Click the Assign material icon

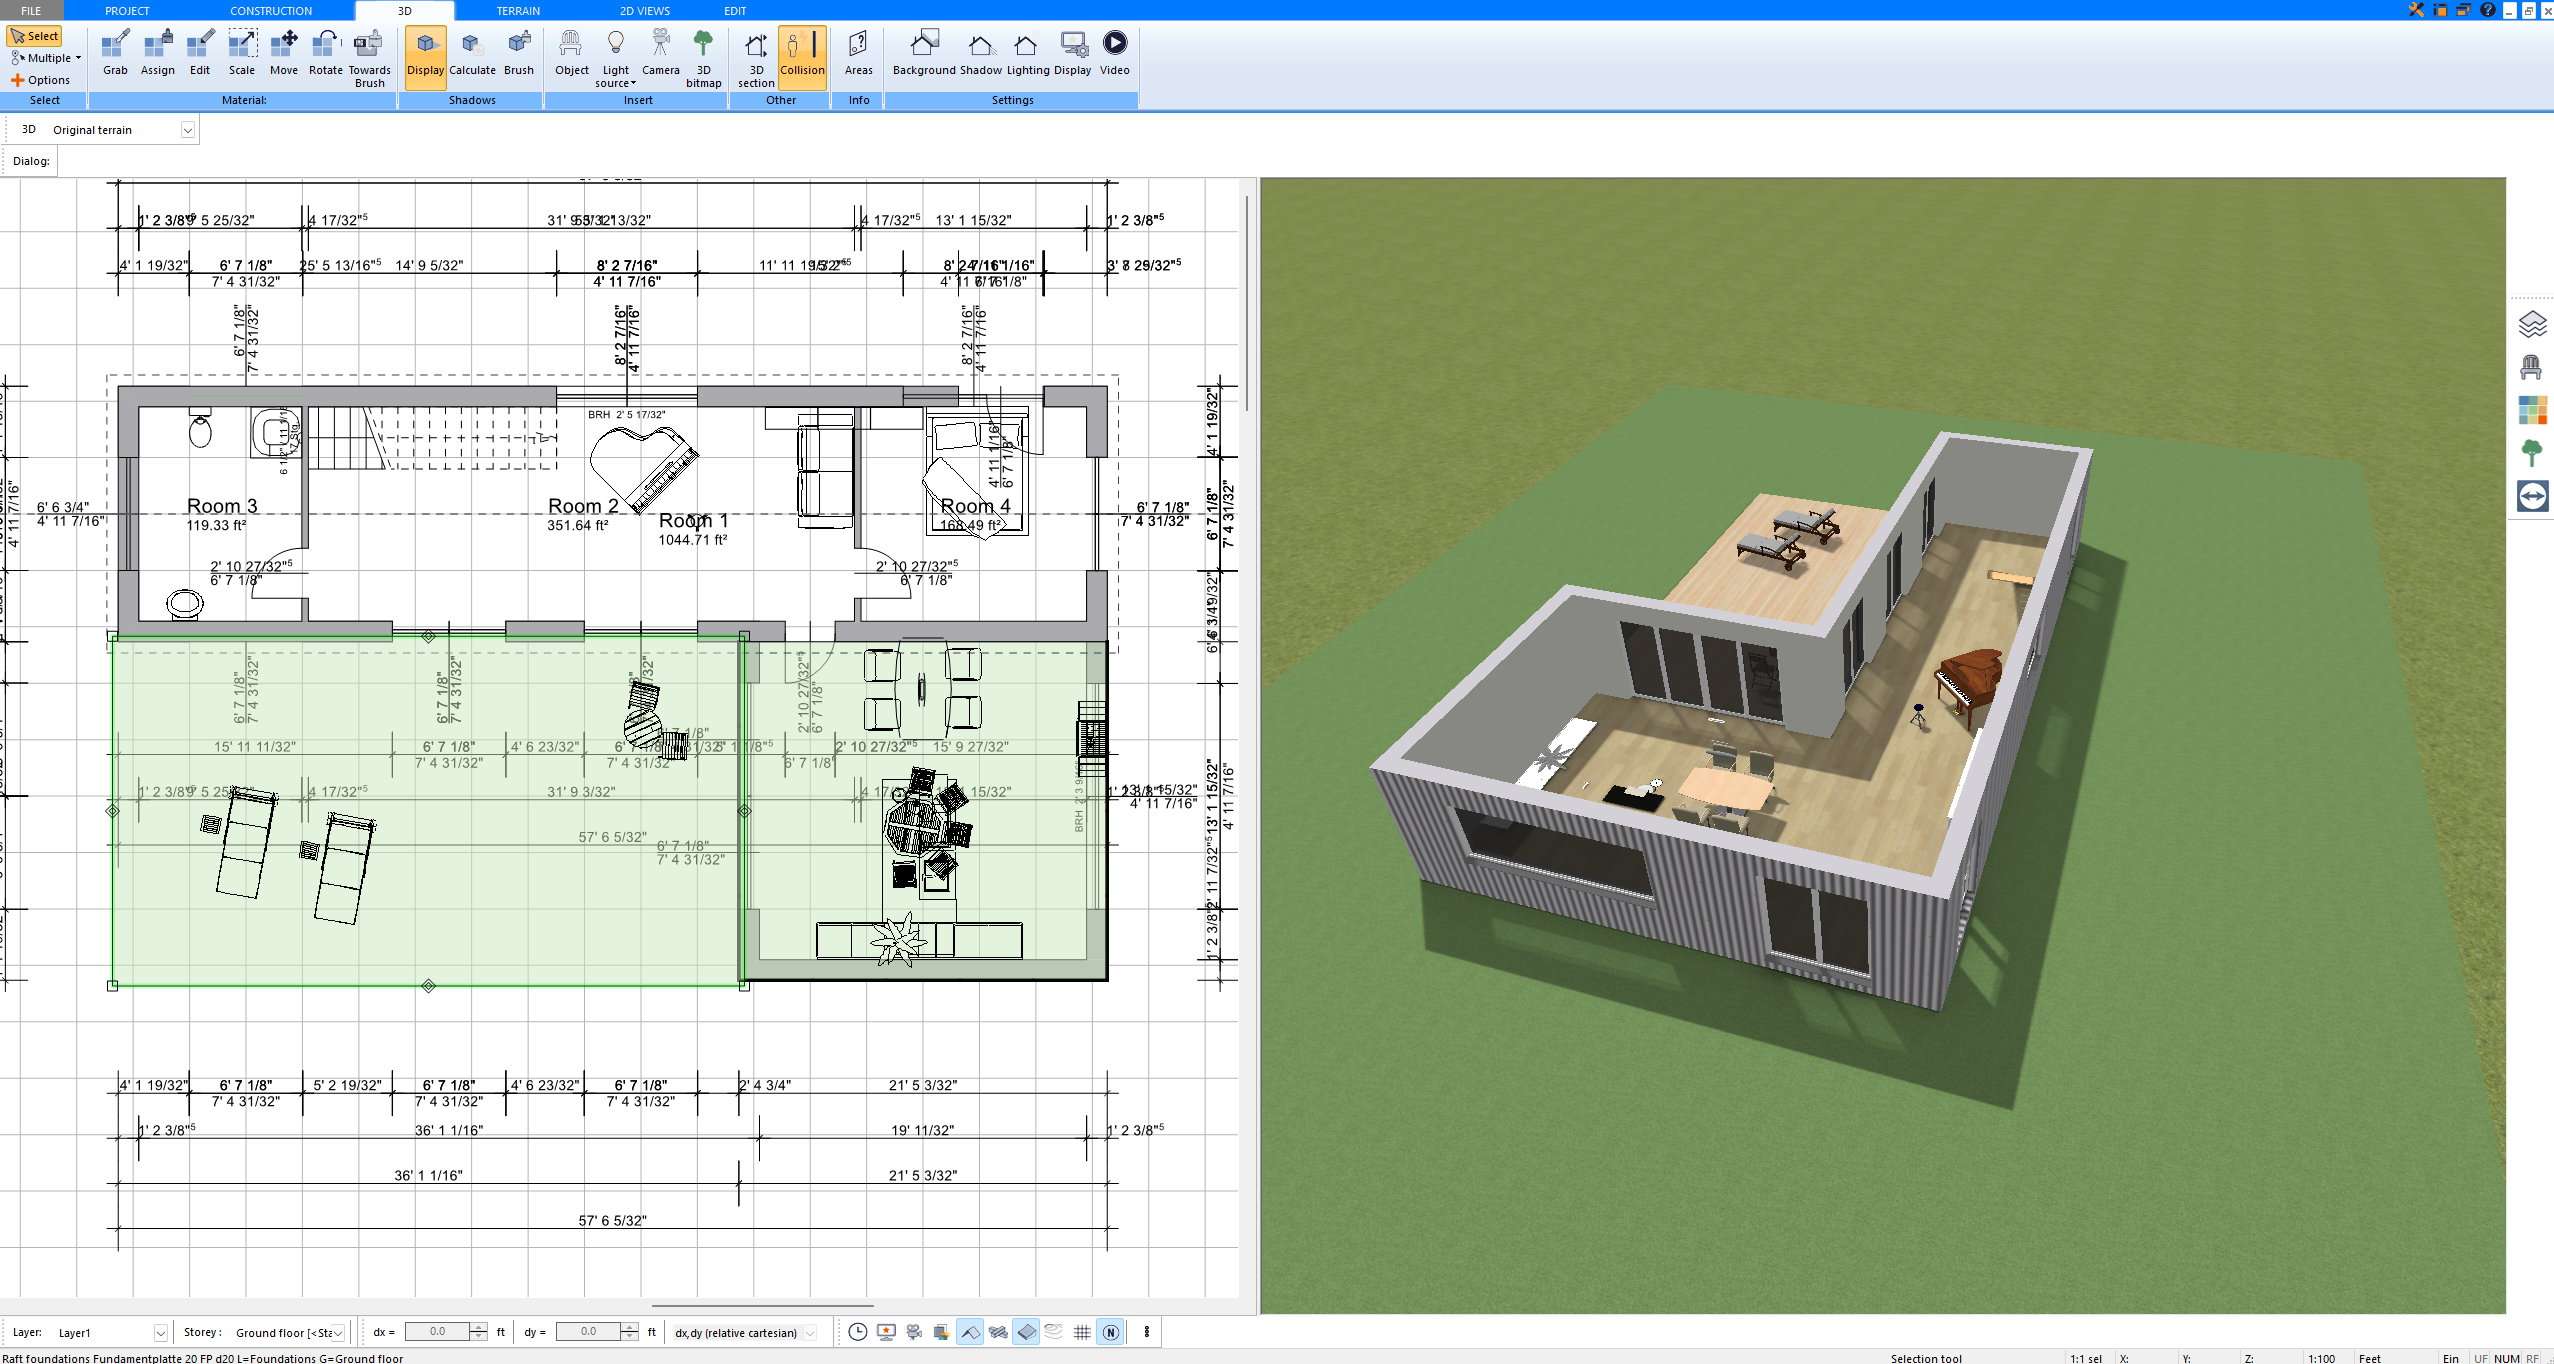click(157, 53)
